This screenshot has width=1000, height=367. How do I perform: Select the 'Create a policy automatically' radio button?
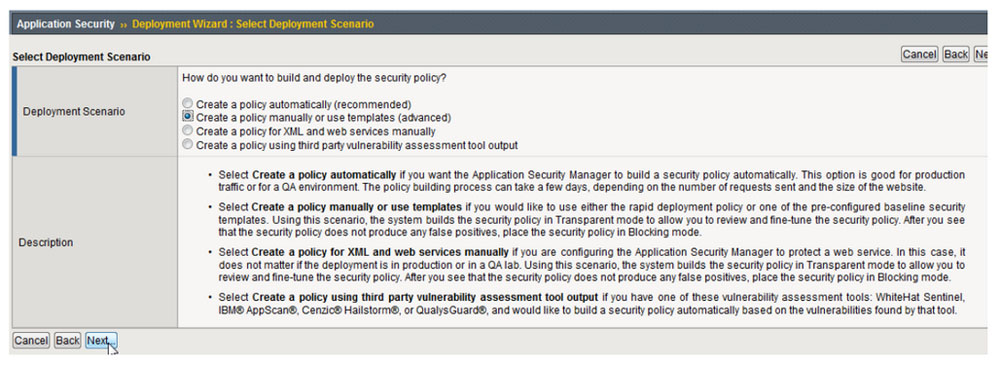(x=187, y=103)
